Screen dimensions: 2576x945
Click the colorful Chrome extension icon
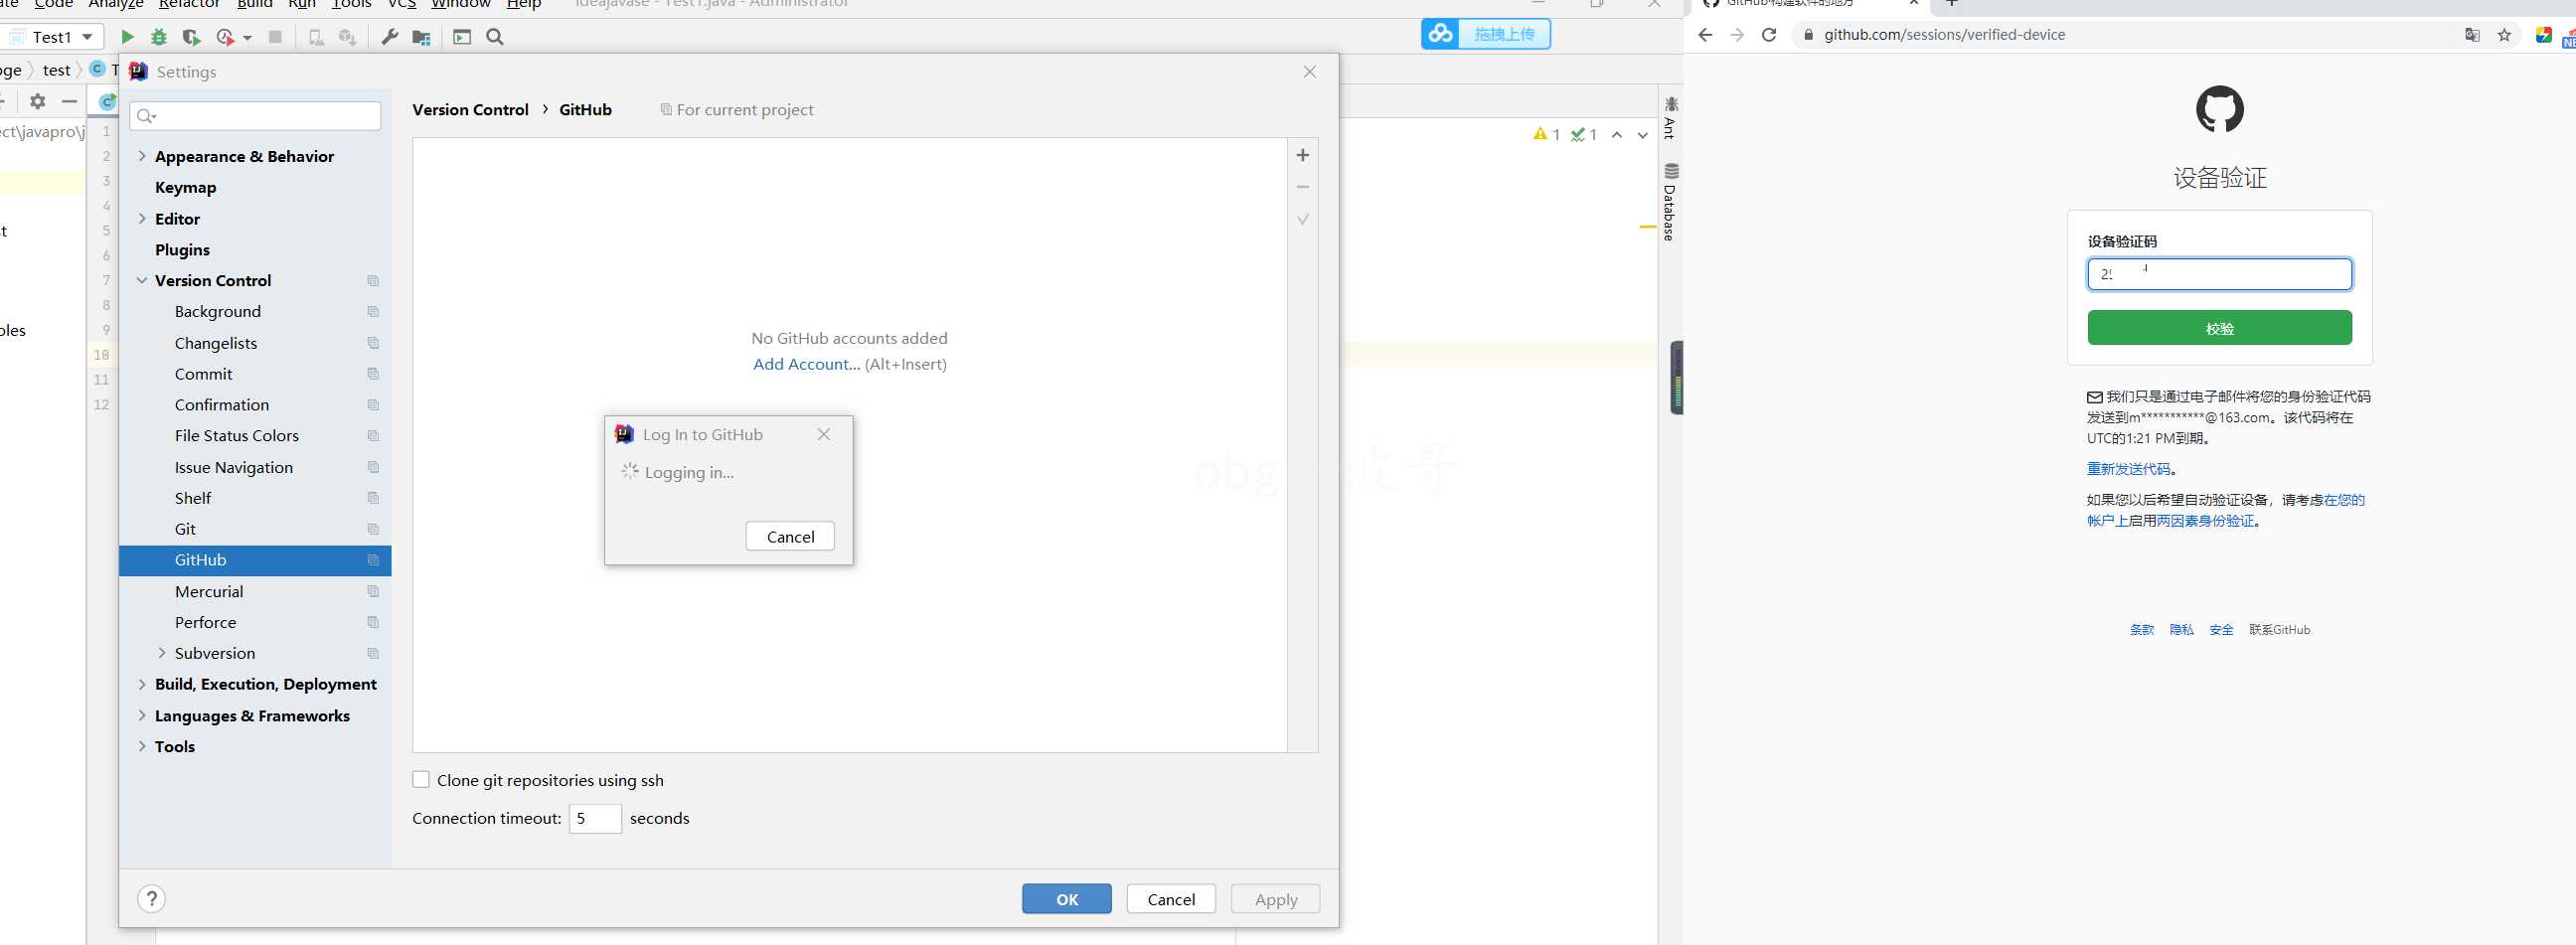[x=2544, y=35]
